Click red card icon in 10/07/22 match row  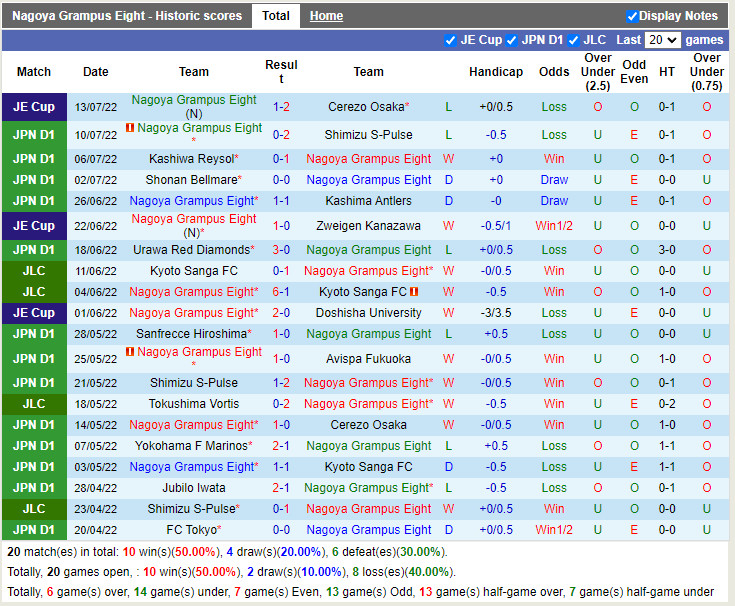(130, 128)
